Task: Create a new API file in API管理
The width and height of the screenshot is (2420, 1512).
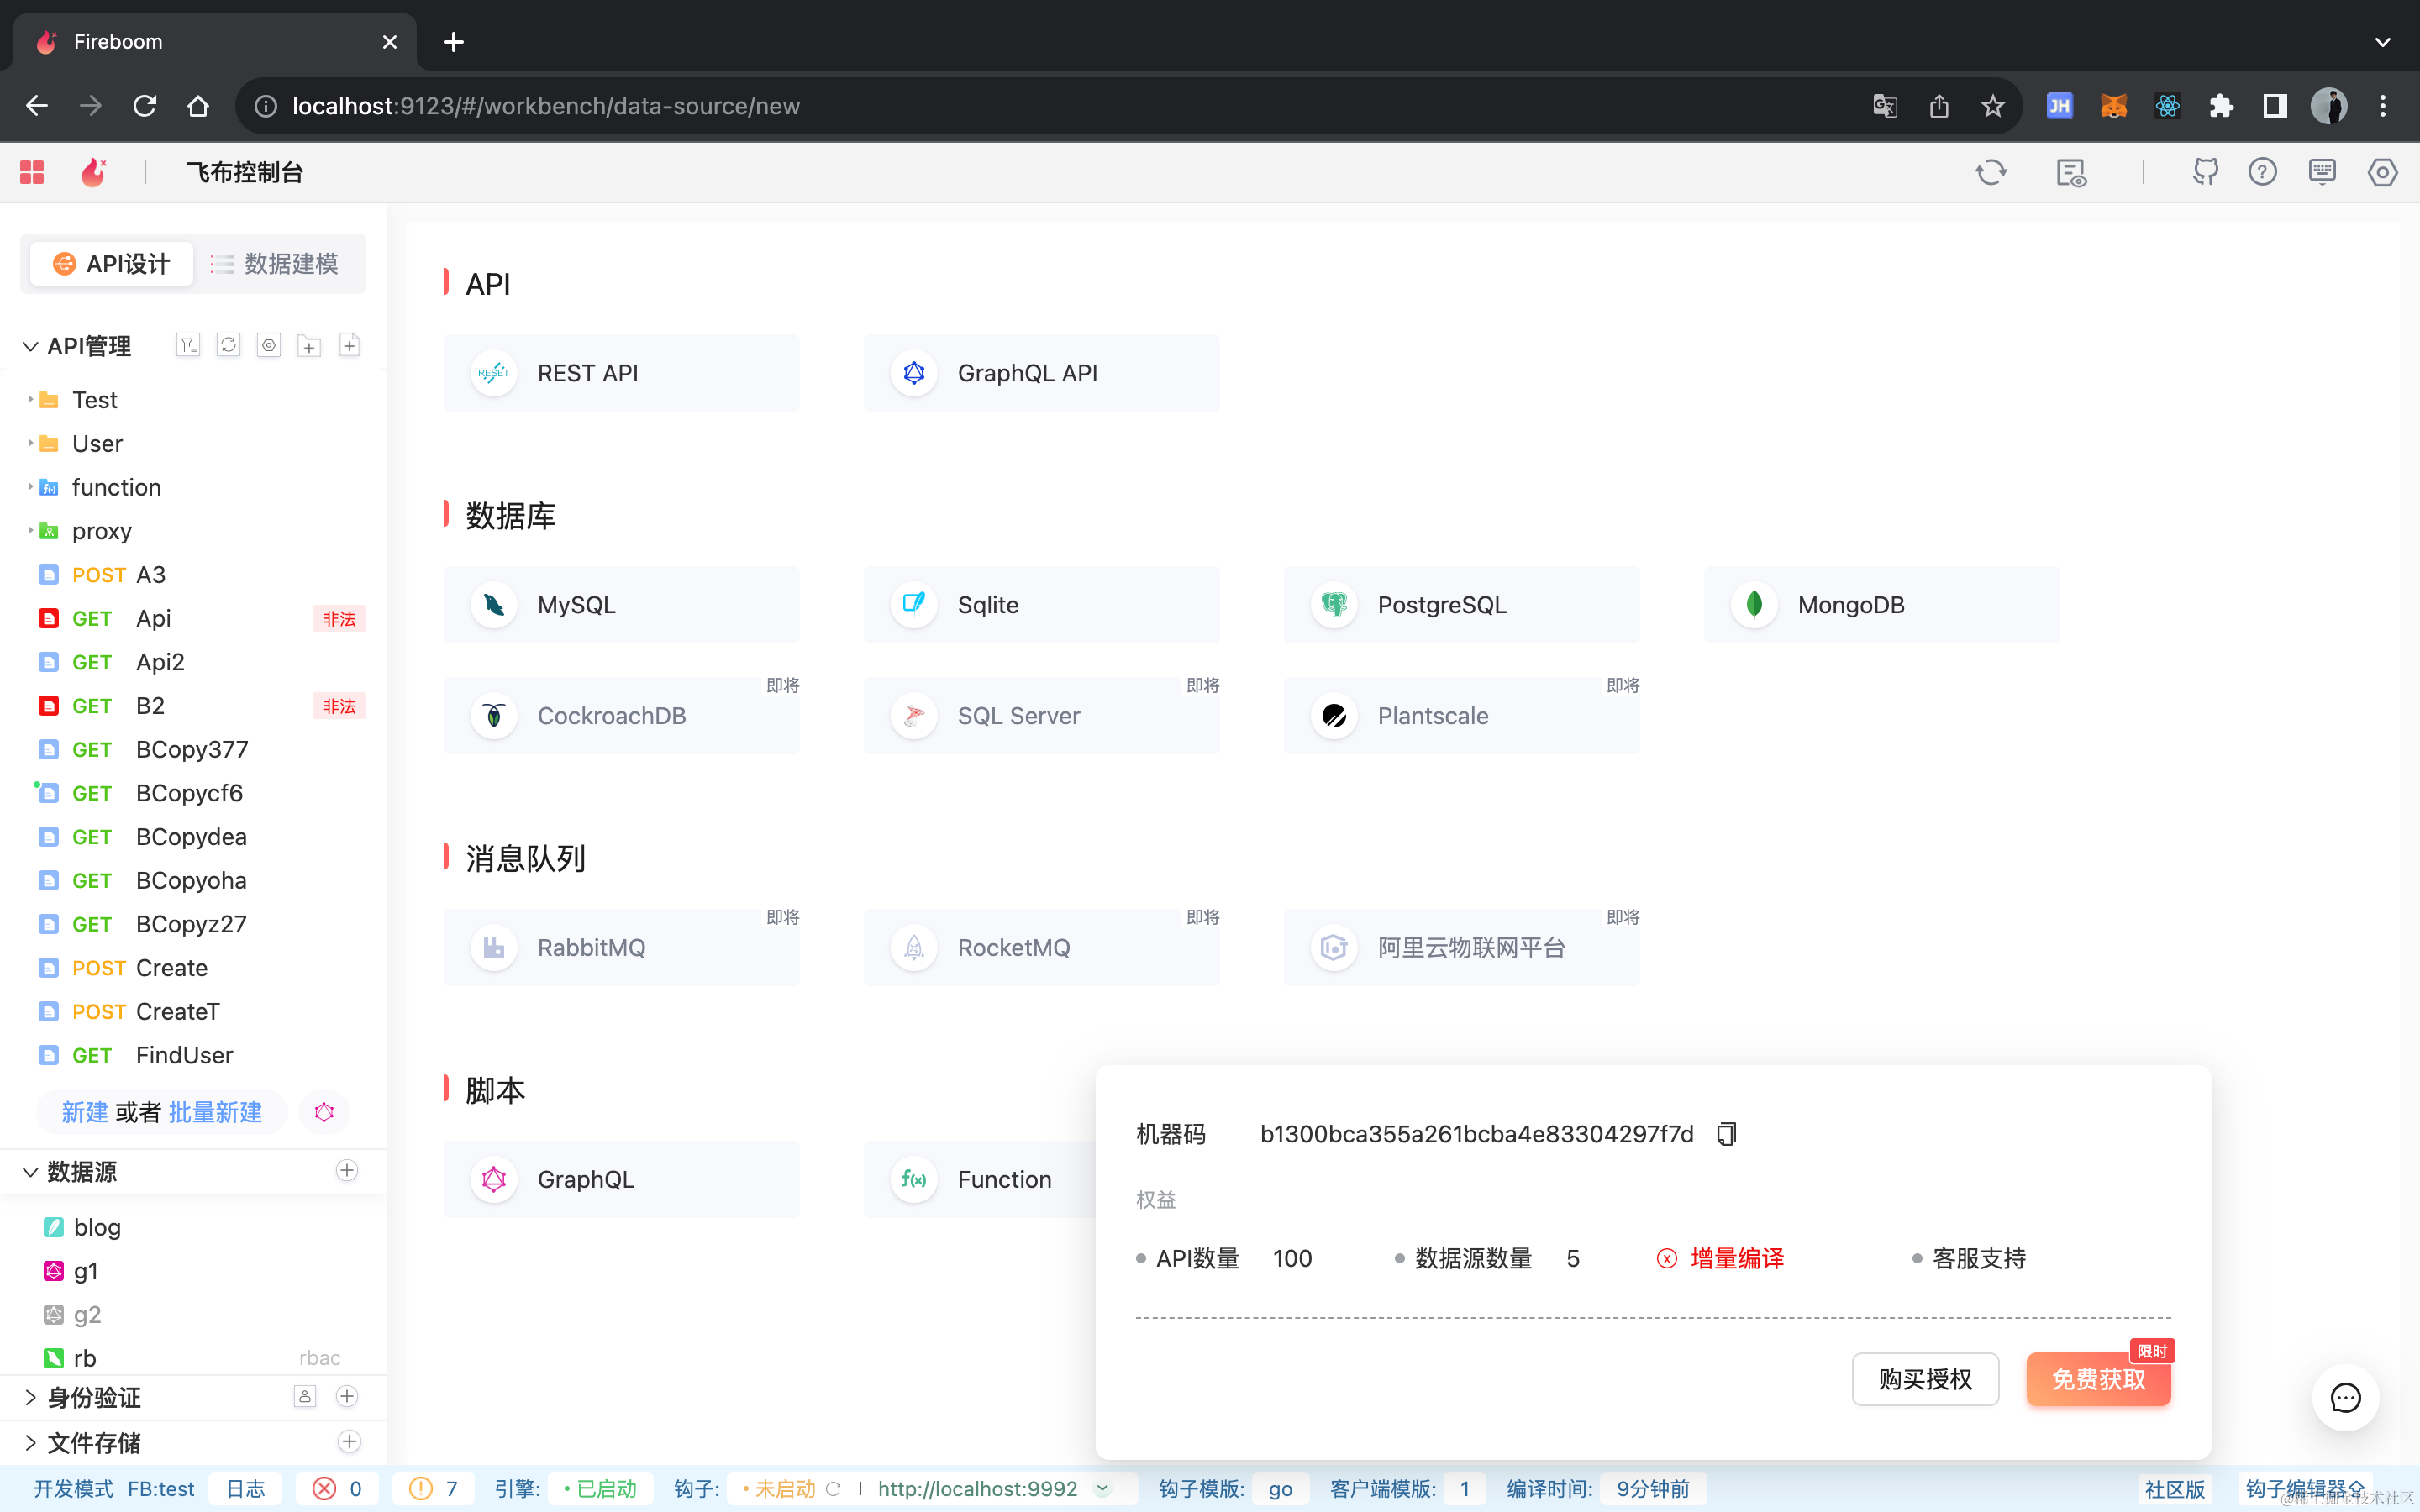Action: (x=349, y=345)
